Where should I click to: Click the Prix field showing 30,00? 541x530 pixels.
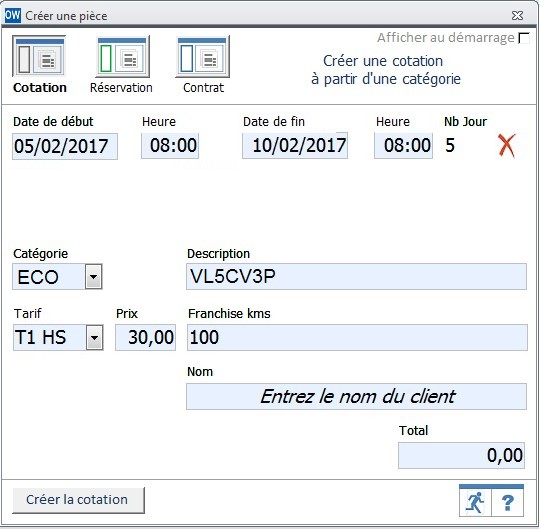[x=146, y=337]
